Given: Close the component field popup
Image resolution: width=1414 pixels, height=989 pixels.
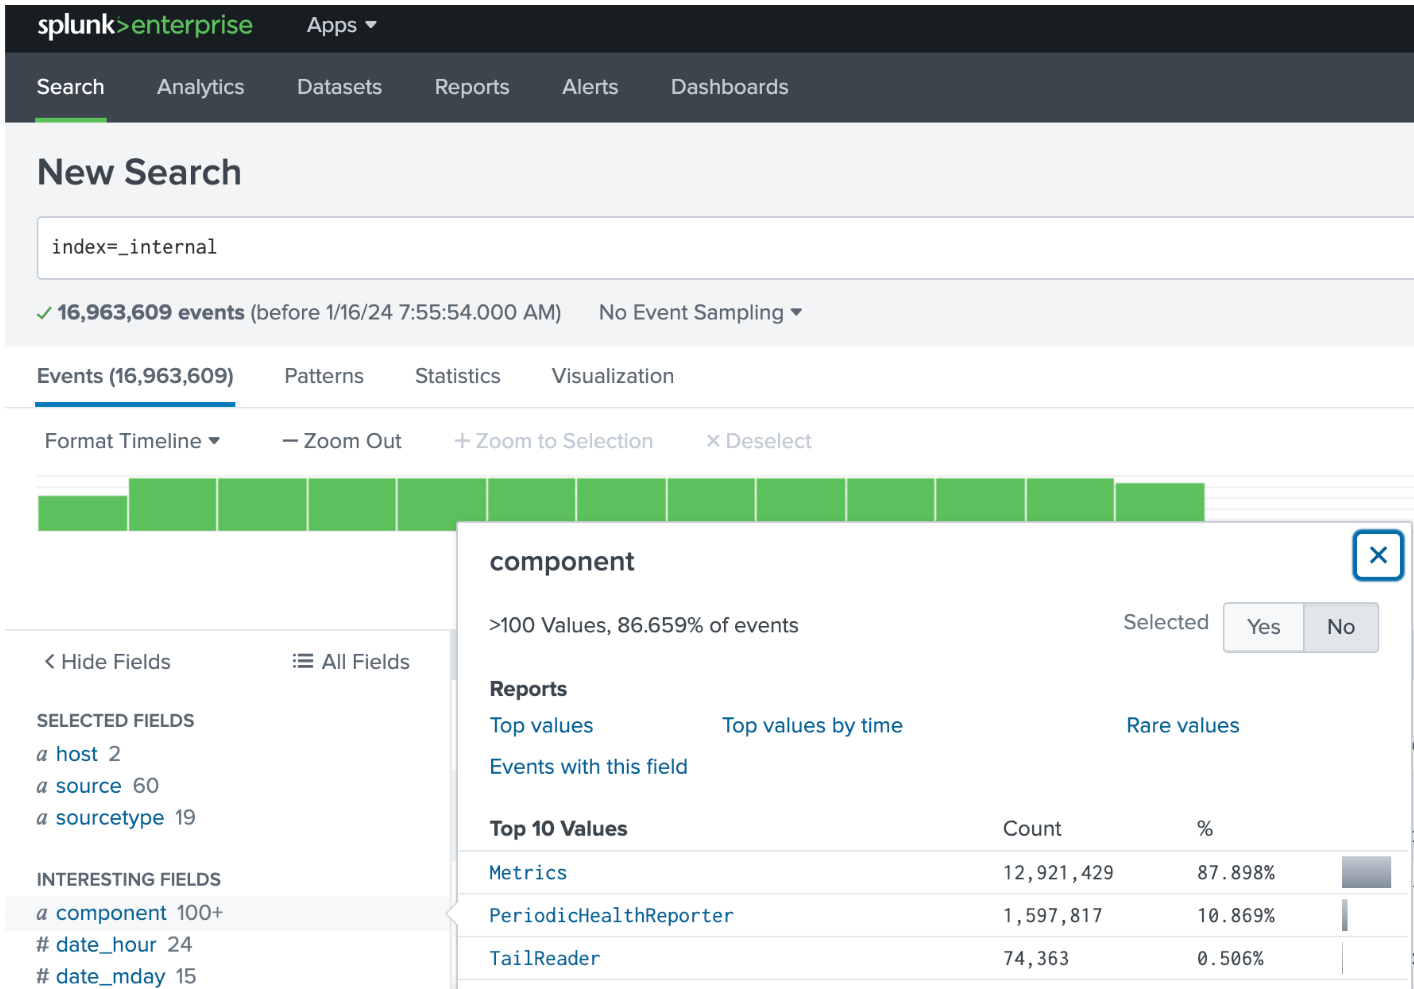Looking at the screenshot, I should pyautogui.click(x=1377, y=555).
